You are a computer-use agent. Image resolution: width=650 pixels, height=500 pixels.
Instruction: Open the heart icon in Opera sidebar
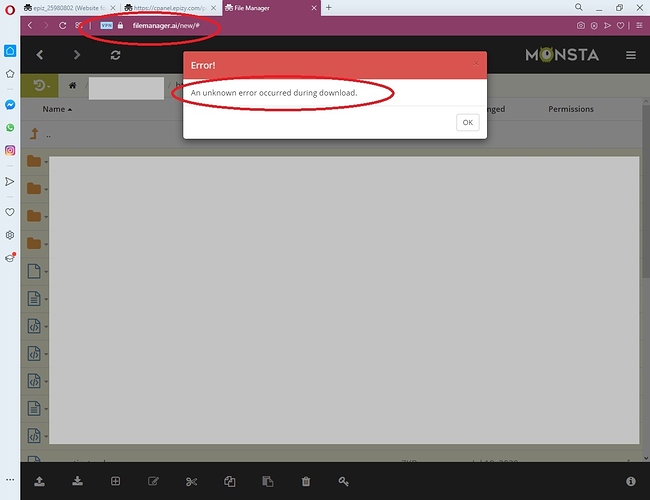point(10,212)
